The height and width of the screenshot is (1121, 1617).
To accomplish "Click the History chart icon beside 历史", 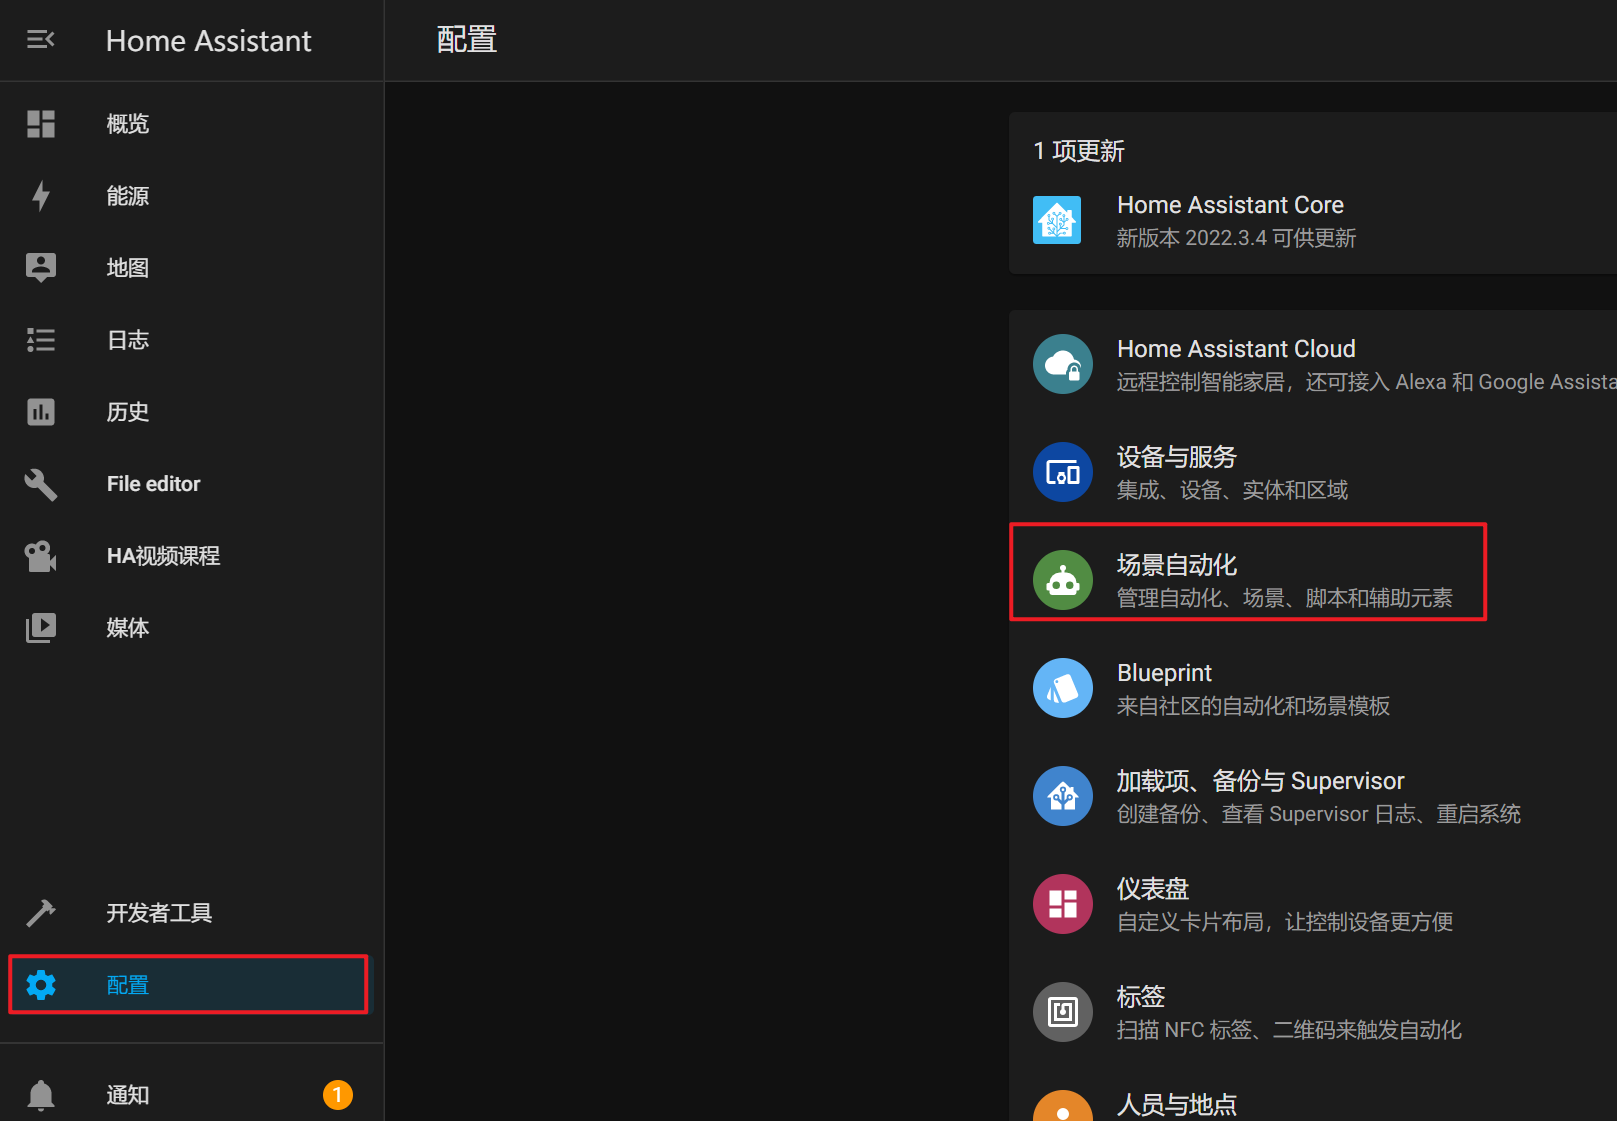I will click(41, 412).
